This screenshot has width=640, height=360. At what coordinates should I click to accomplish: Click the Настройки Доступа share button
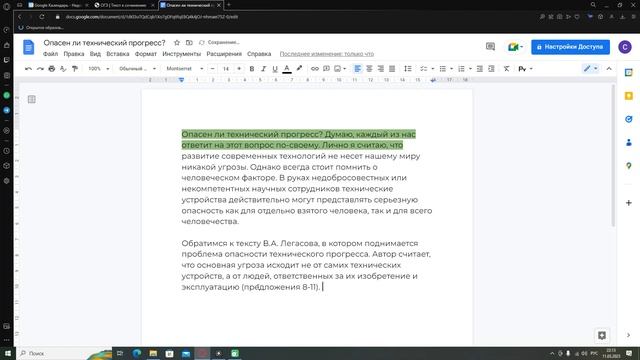[570, 47]
